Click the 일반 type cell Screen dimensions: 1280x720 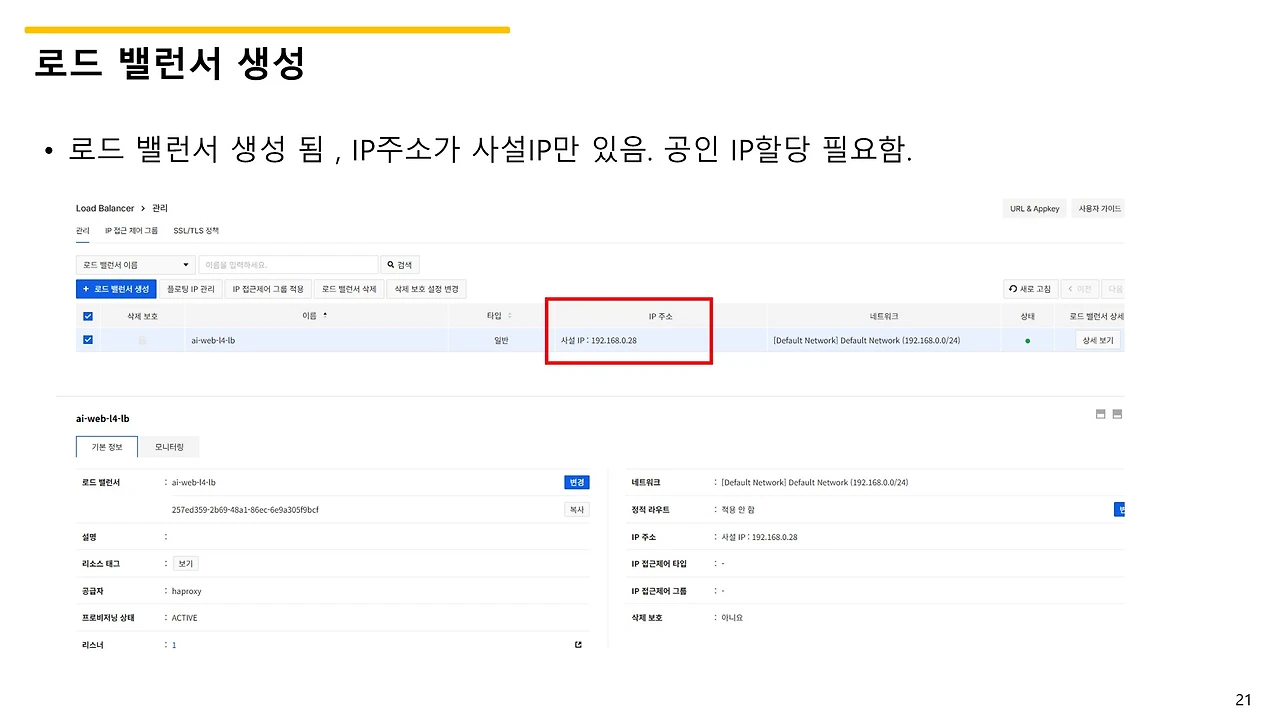[501, 340]
